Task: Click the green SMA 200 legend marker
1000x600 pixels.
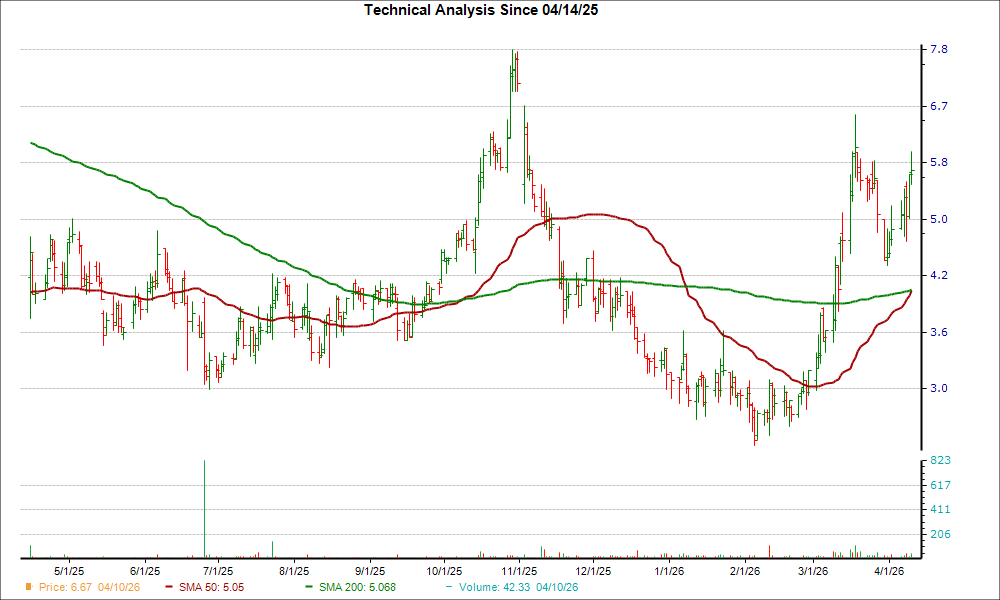Action: click(307, 588)
